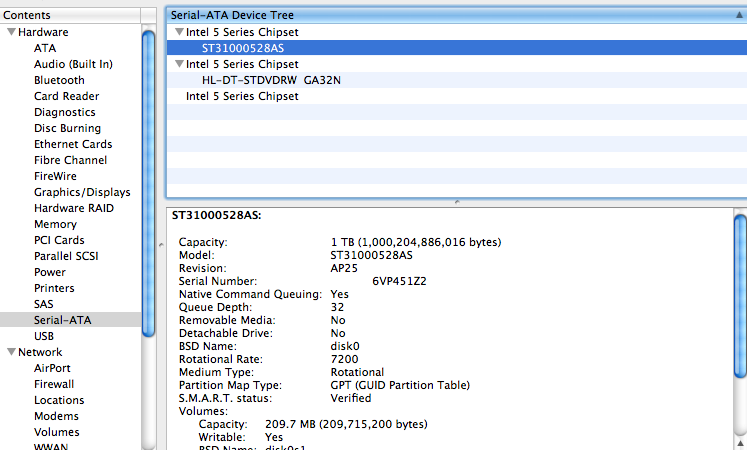Click the Medium Type value Rotational

pyautogui.click(x=357, y=372)
